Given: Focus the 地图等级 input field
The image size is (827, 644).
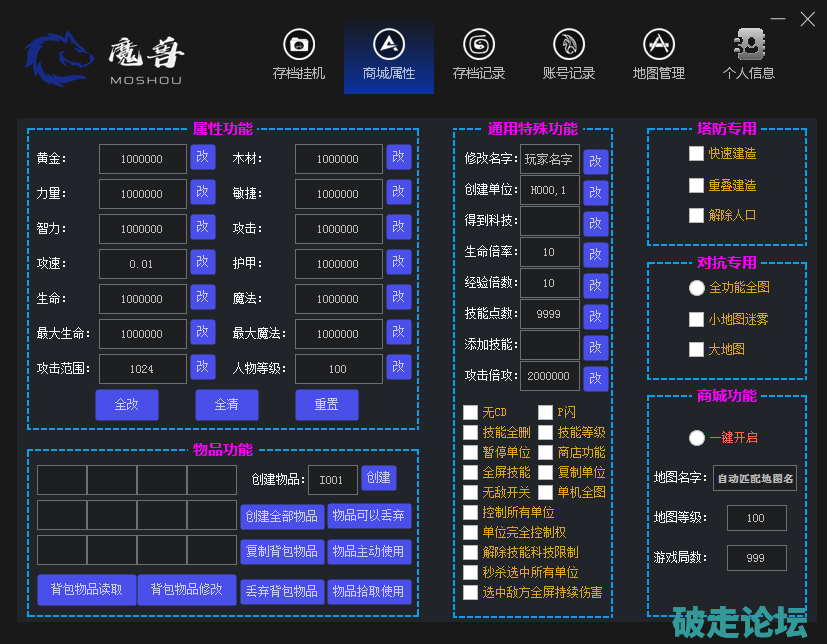Looking at the screenshot, I should tap(756, 518).
